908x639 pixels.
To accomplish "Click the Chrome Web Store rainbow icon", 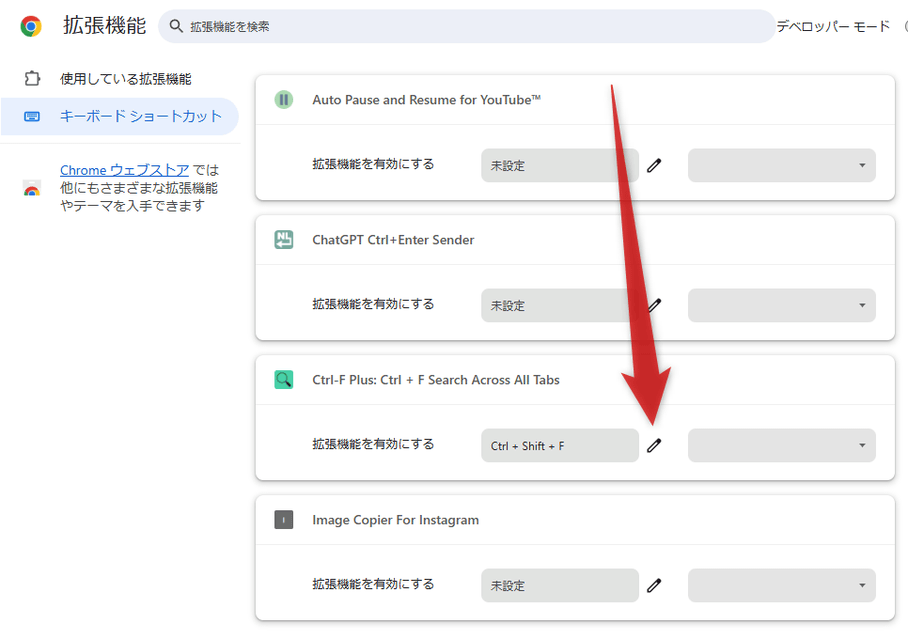I will tap(32, 188).
